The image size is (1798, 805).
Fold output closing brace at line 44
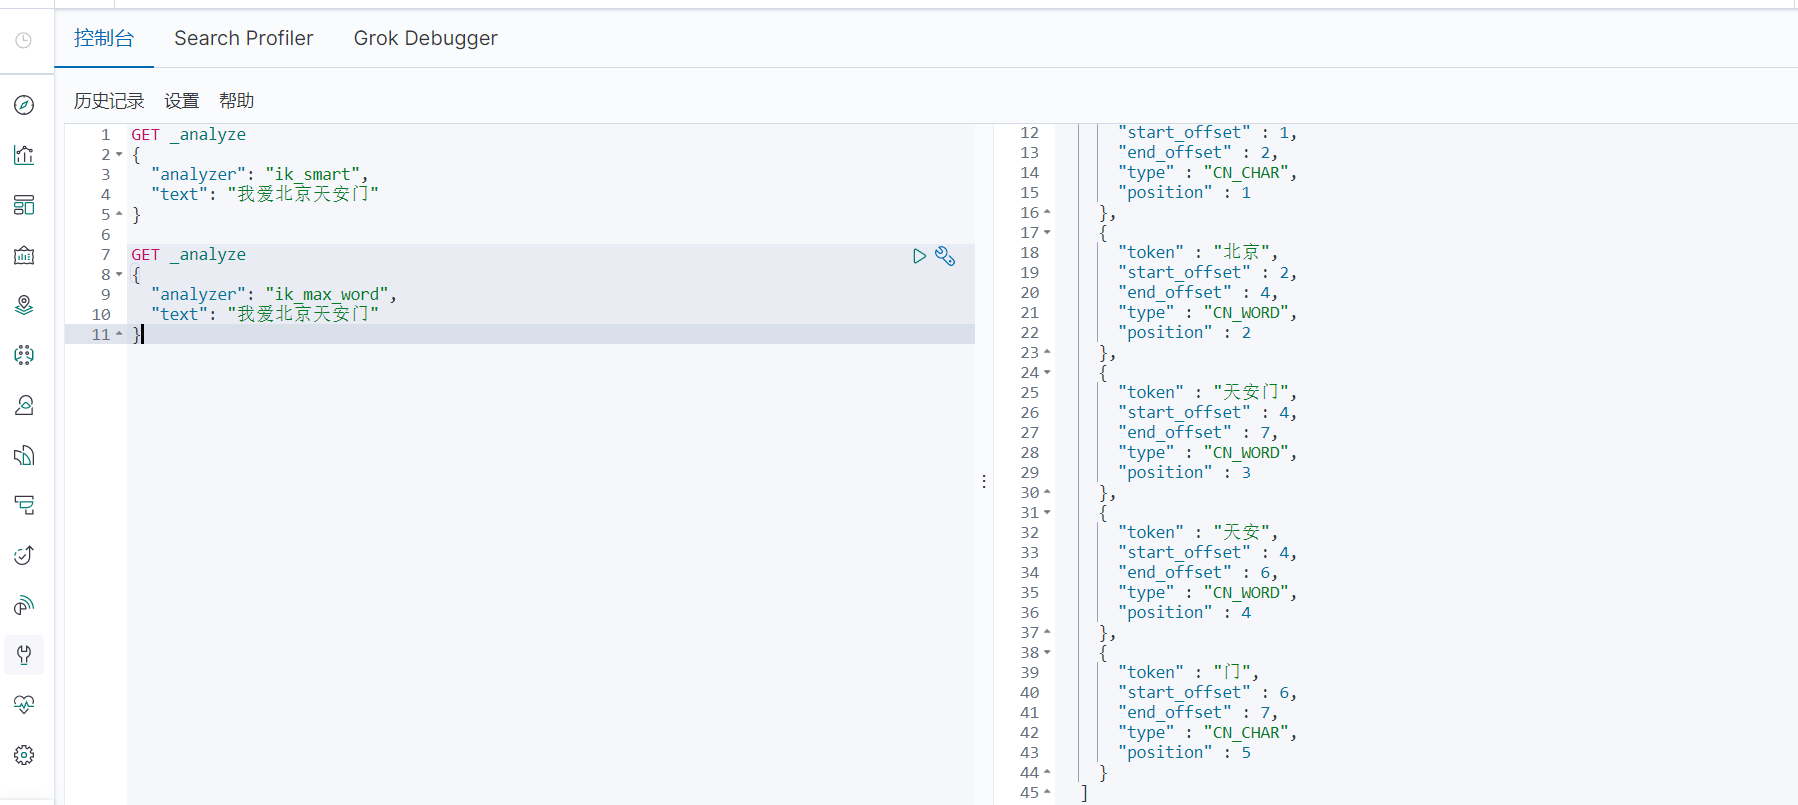[x=1047, y=772]
